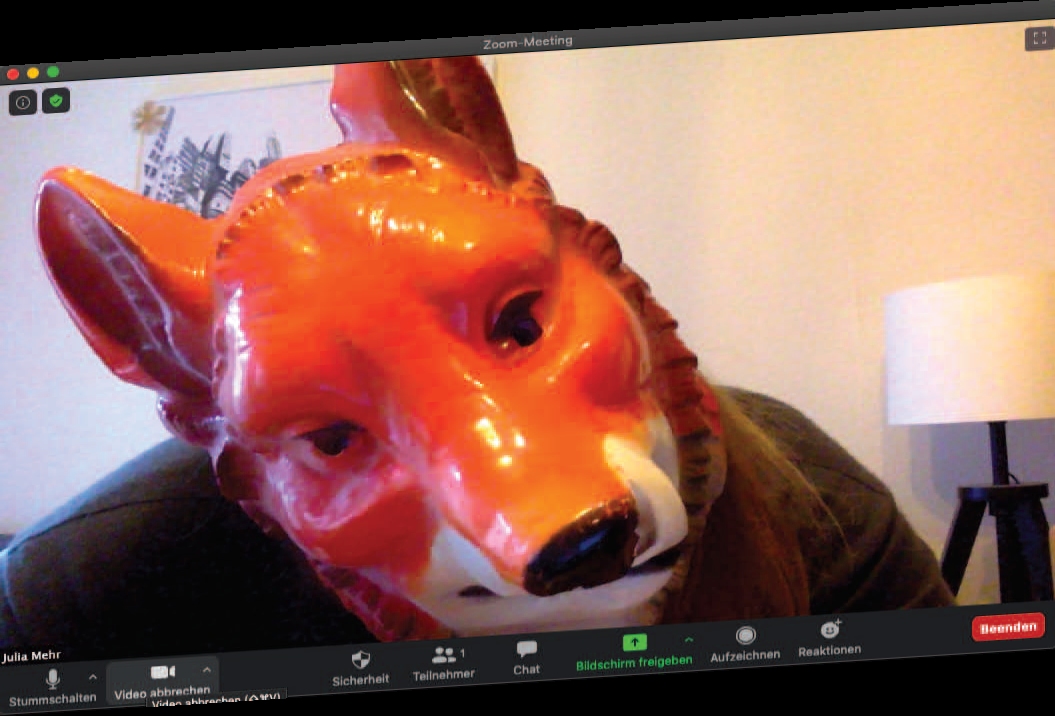Start sharing with Bildschirm freigeben

coord(634,651)
